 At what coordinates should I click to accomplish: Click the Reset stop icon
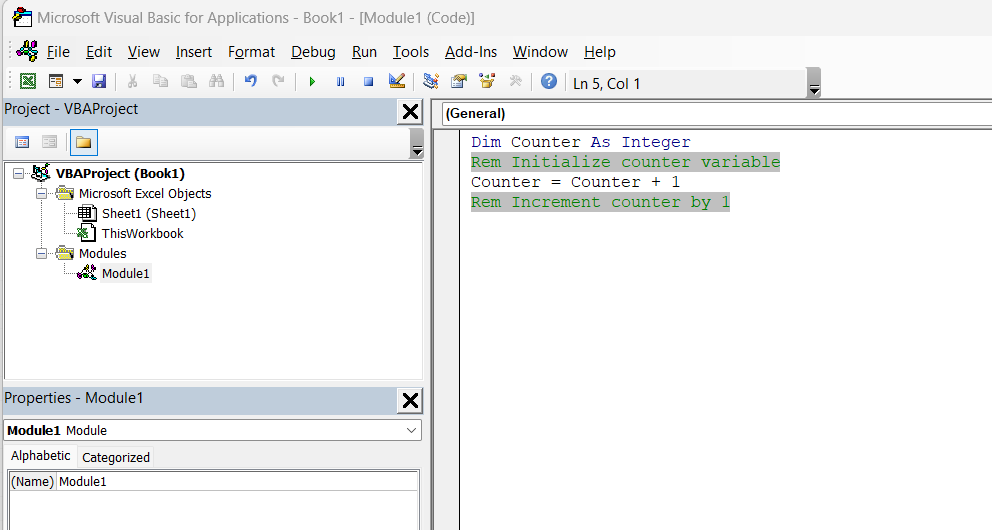coord(368,82)
